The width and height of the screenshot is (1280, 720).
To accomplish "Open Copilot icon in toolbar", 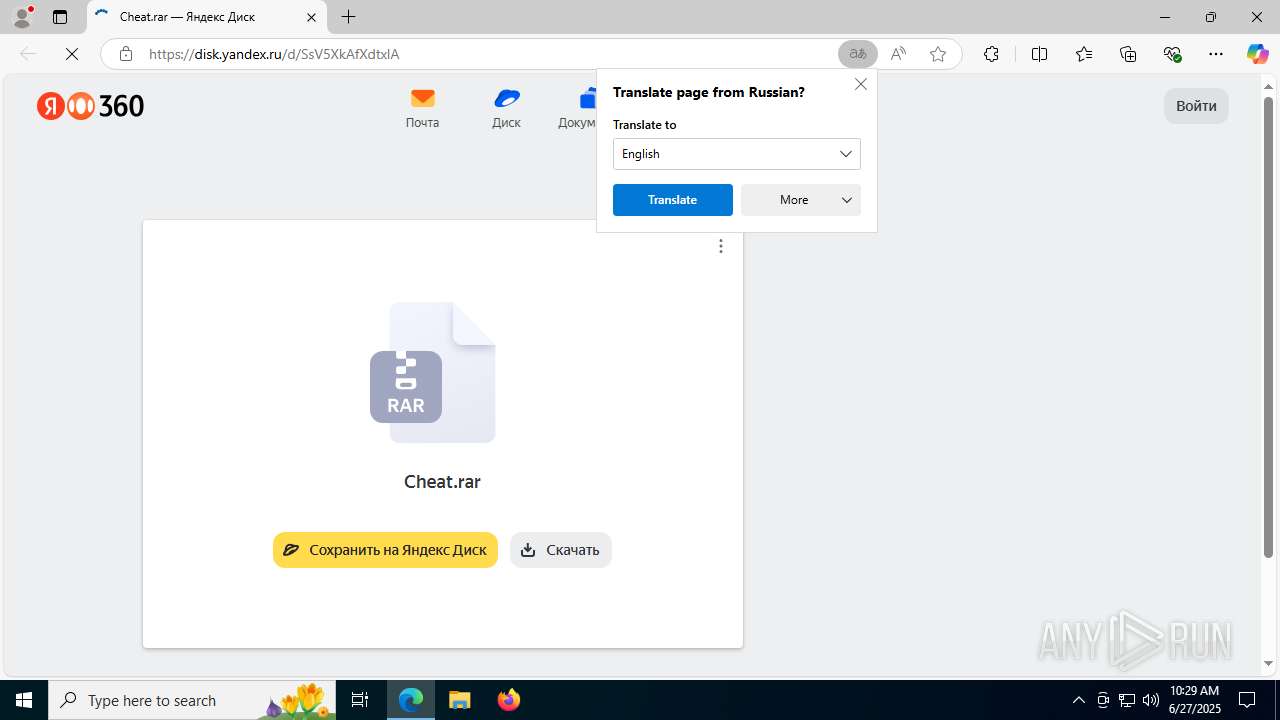I will pos(1258,54).
